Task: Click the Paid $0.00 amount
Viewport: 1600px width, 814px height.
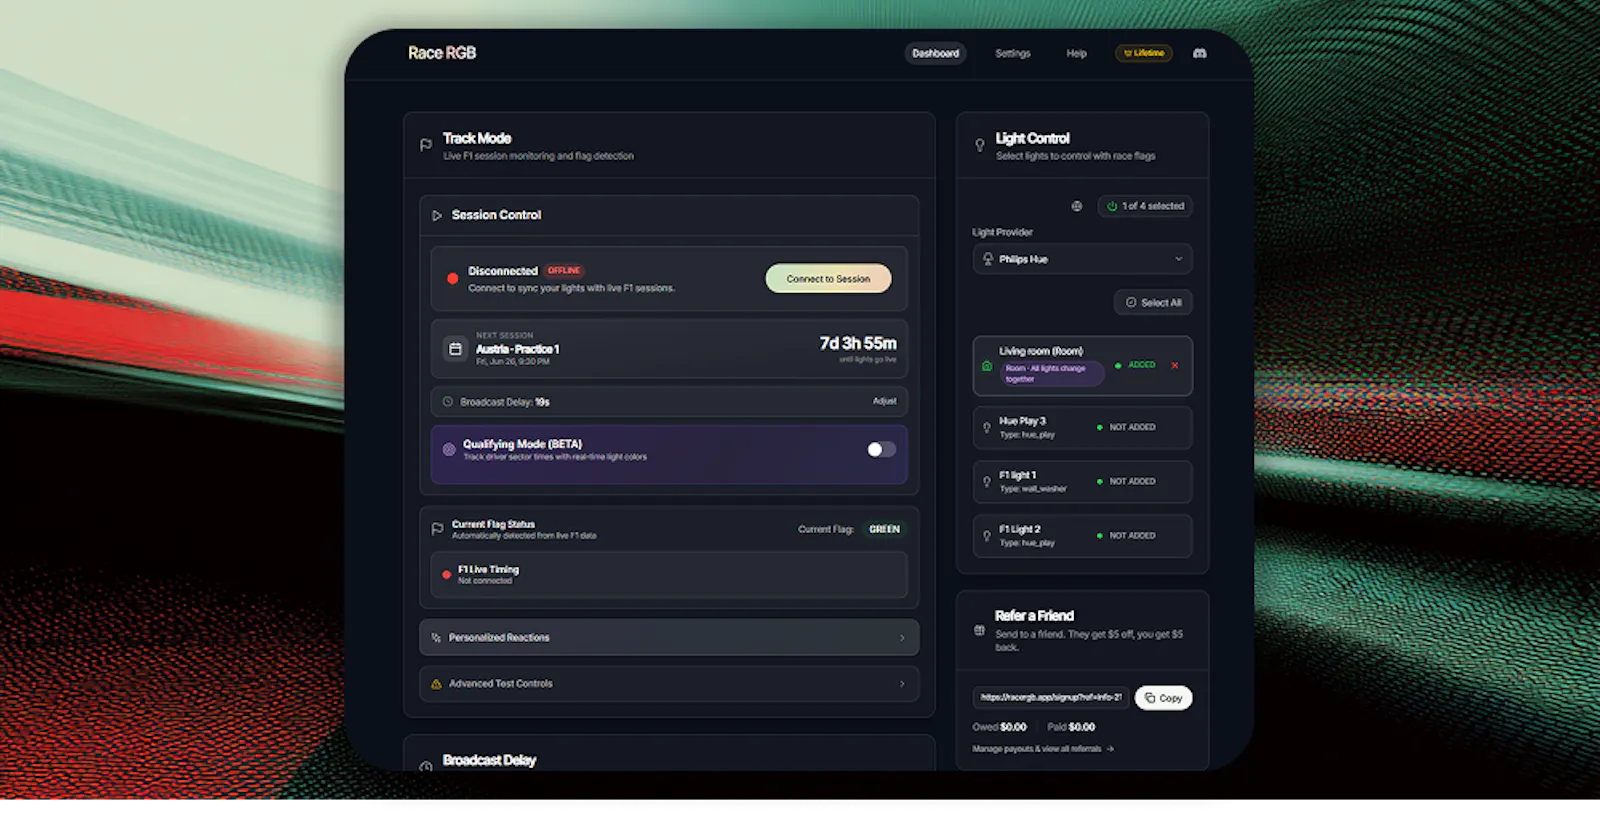Action: click(1071, 727)
